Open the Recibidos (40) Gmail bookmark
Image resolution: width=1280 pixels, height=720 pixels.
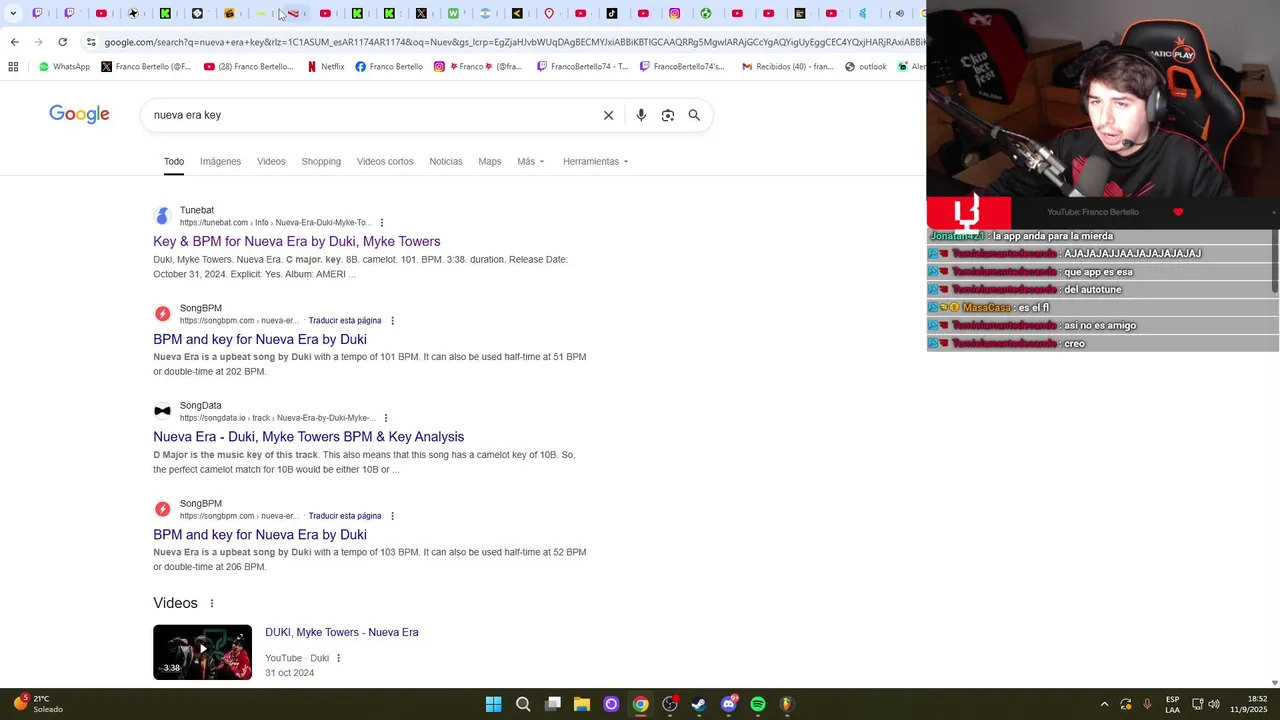787,67
